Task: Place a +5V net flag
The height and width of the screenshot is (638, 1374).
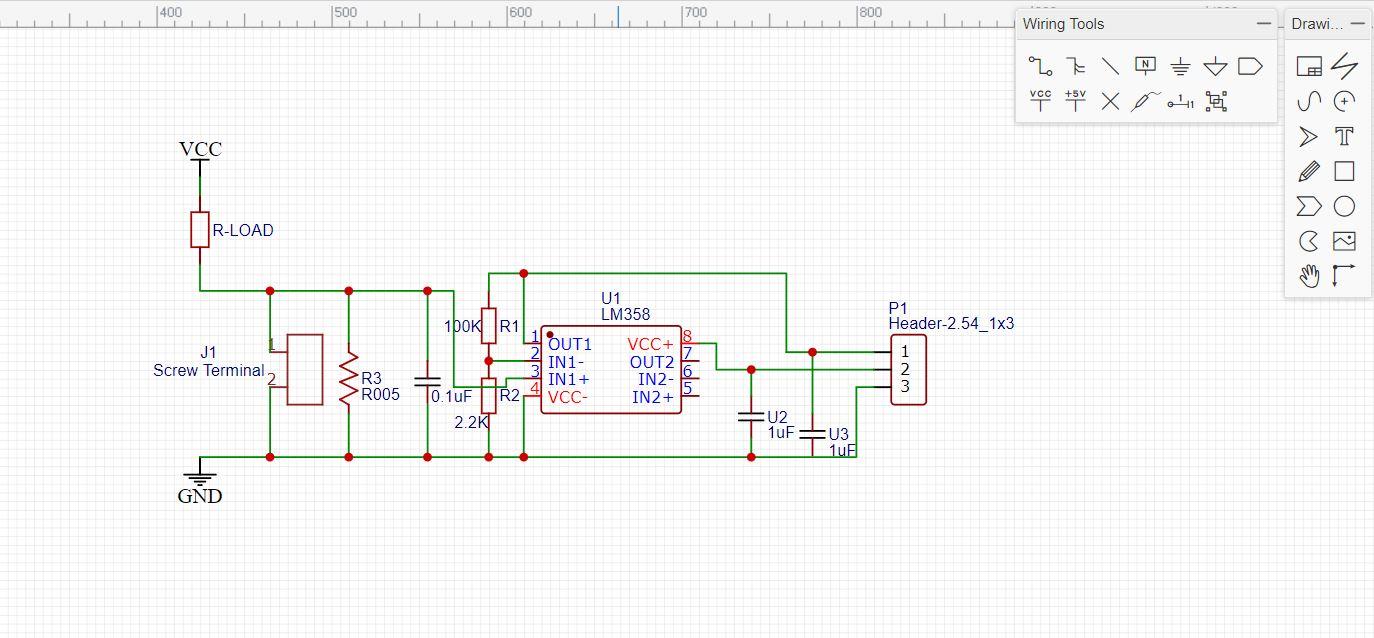Action: click(x=1075, y=100)
